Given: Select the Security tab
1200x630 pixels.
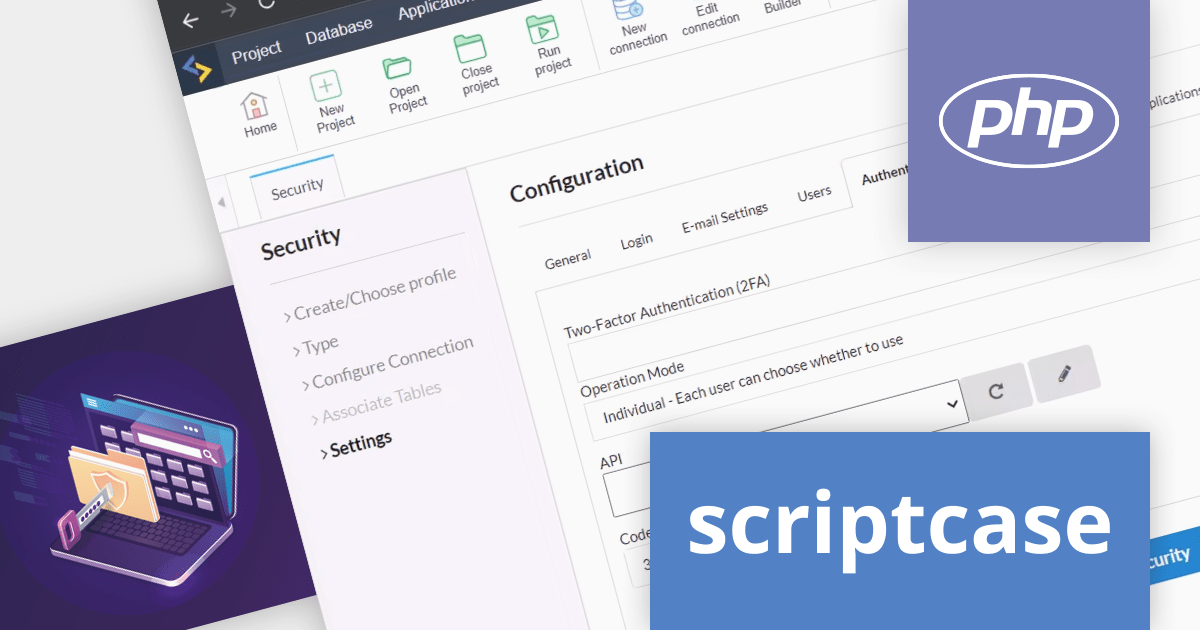Looking at the screenshot, I should tap(297, 186).
